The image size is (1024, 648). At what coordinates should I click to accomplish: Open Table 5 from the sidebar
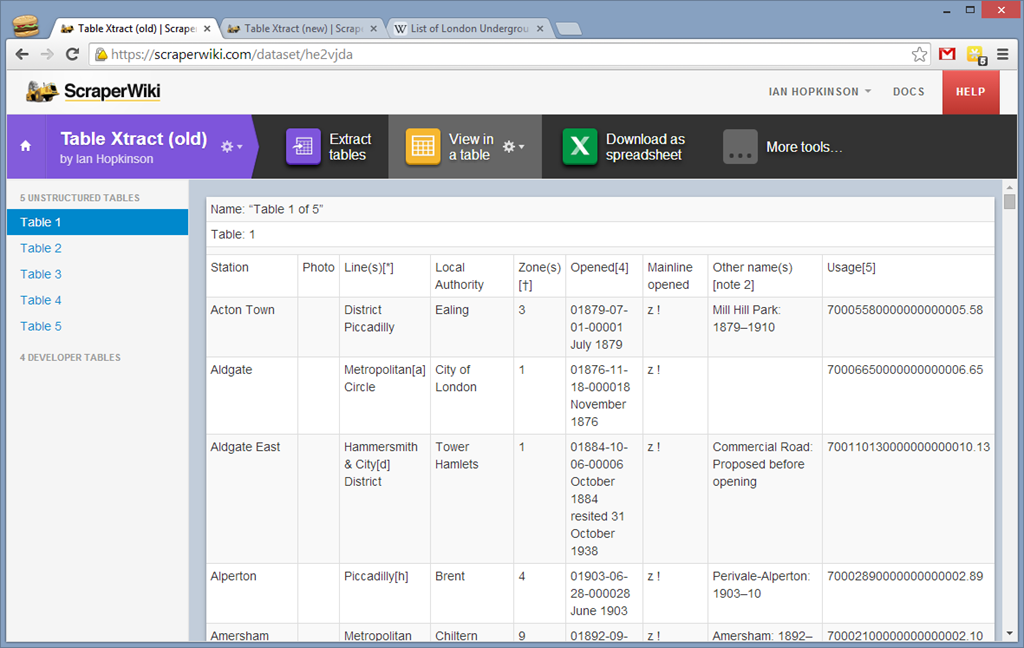[x=40, y=327]
